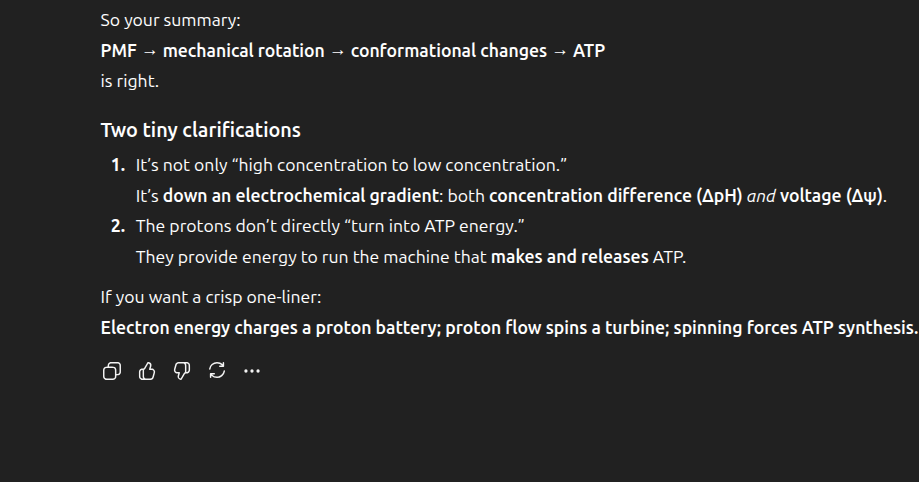Image resolution: width=919 pixels, height=482 pixels.
Task: Open the three-dot more actions menu
Action: click(x=251, y=371)
